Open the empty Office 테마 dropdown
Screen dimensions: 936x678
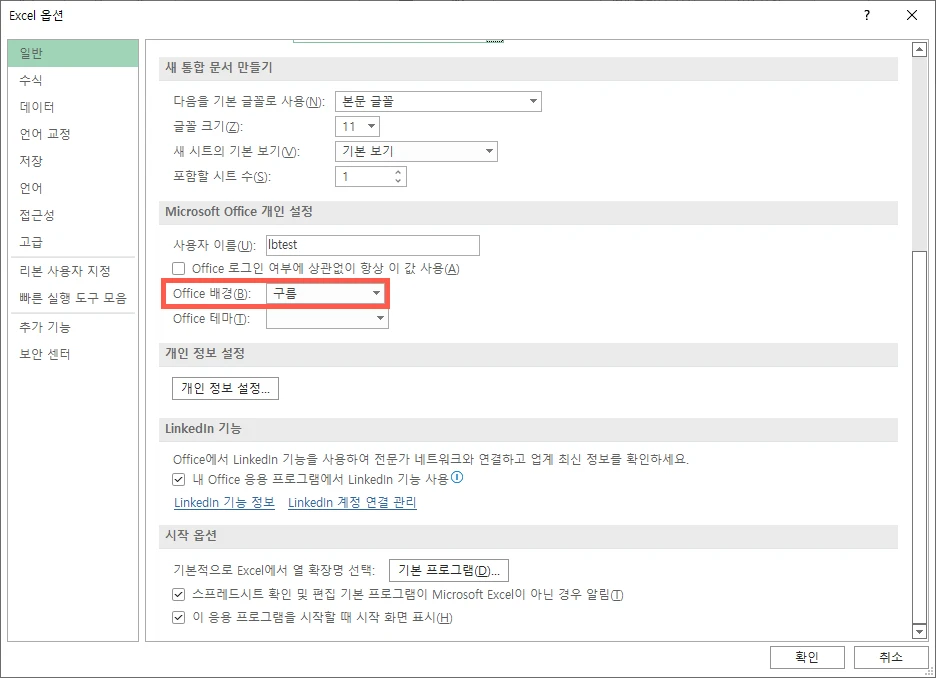(x=327, y=318)
